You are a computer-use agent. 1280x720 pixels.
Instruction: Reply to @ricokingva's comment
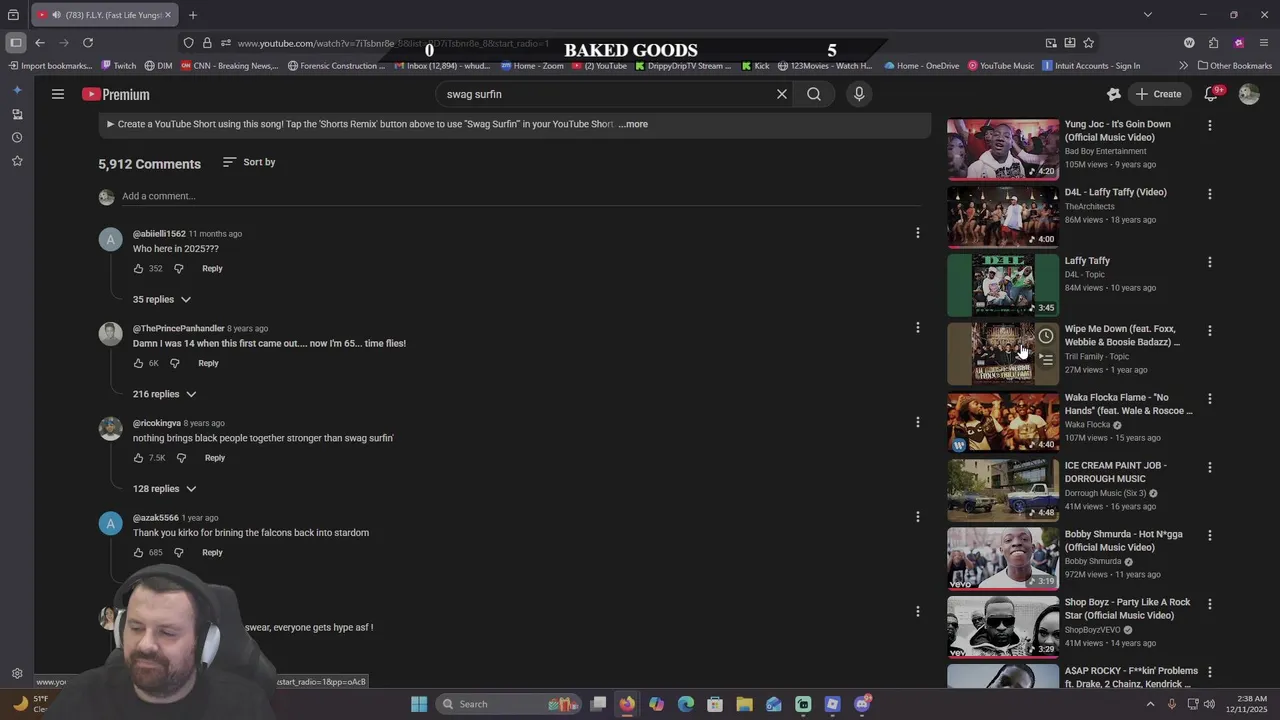215,458
